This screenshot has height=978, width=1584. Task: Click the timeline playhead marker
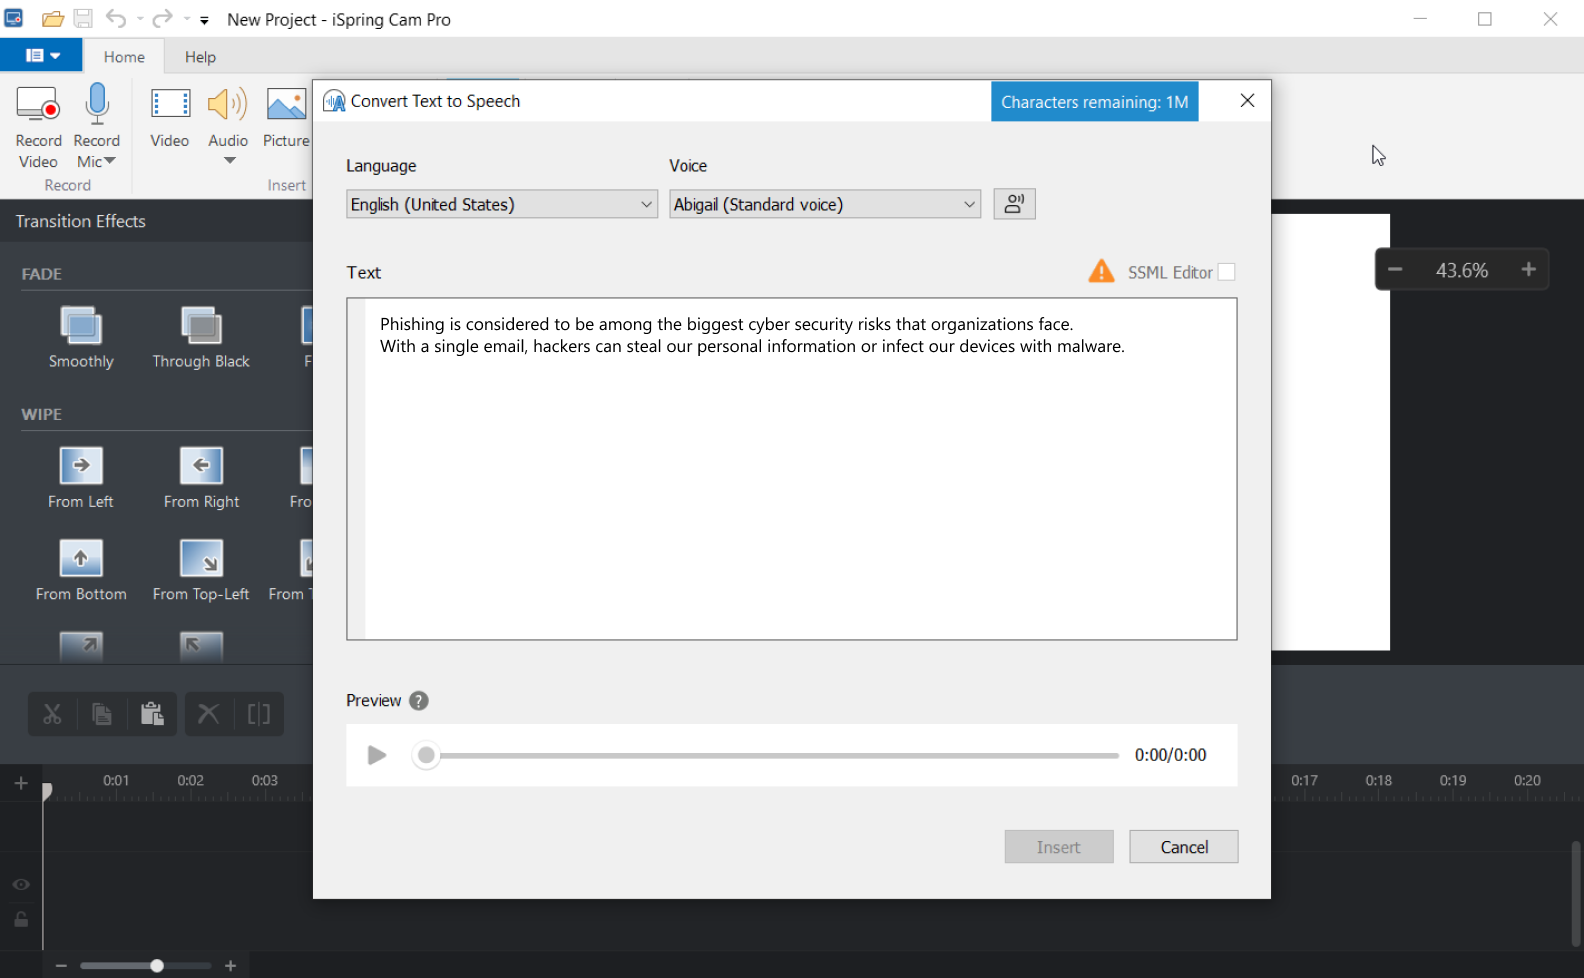pos(46,792)
